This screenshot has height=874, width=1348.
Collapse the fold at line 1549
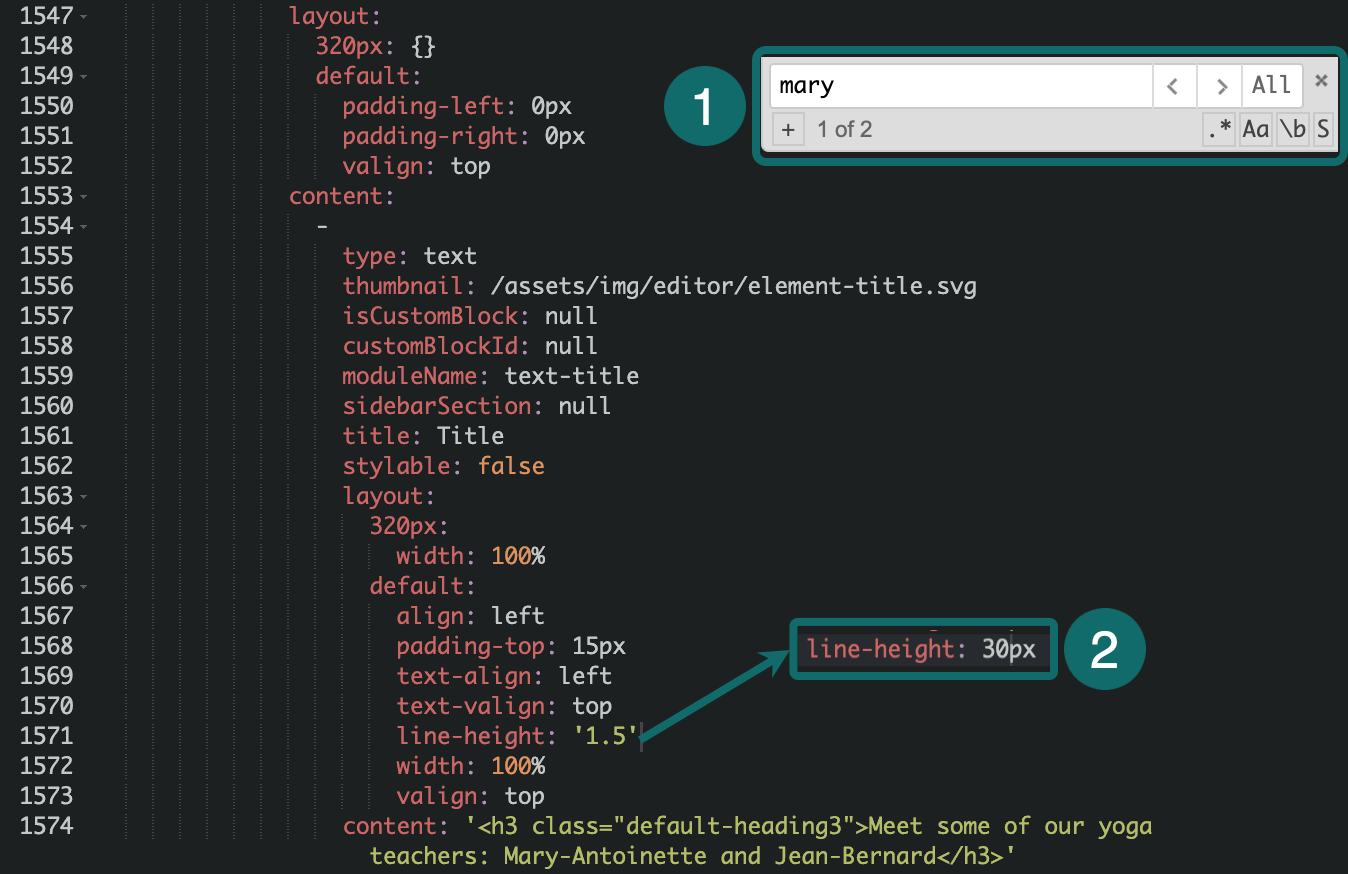coord(83,77)
